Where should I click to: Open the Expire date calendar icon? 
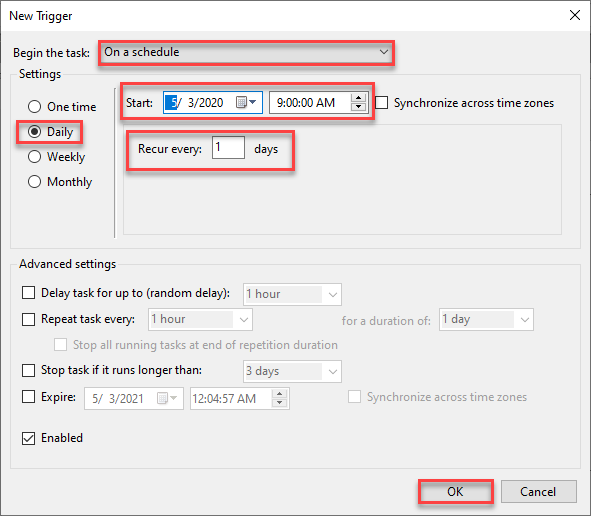pyautogui.click(x=167, y=398)
